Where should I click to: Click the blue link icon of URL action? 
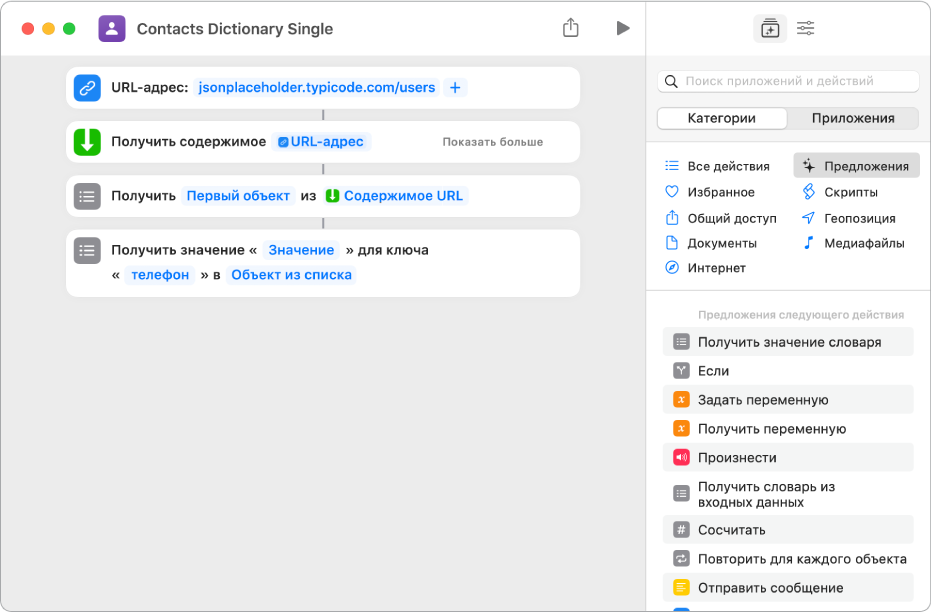coord(87,88)
